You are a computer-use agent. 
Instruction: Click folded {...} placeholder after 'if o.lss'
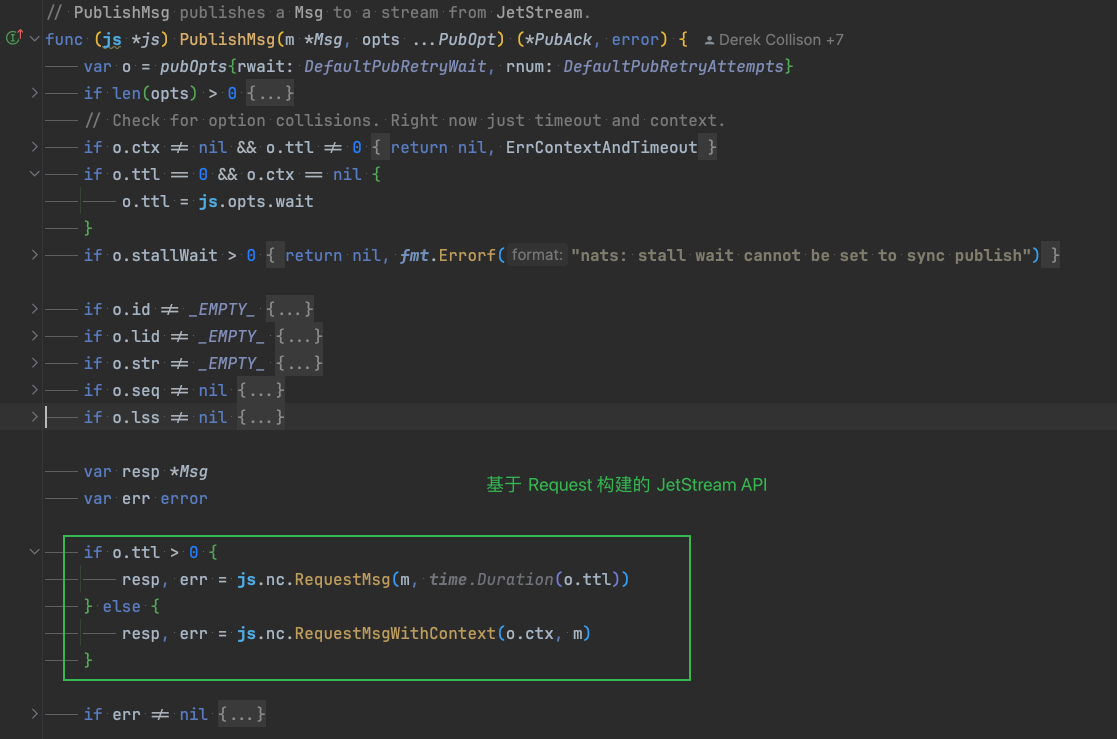click(261, 417)
